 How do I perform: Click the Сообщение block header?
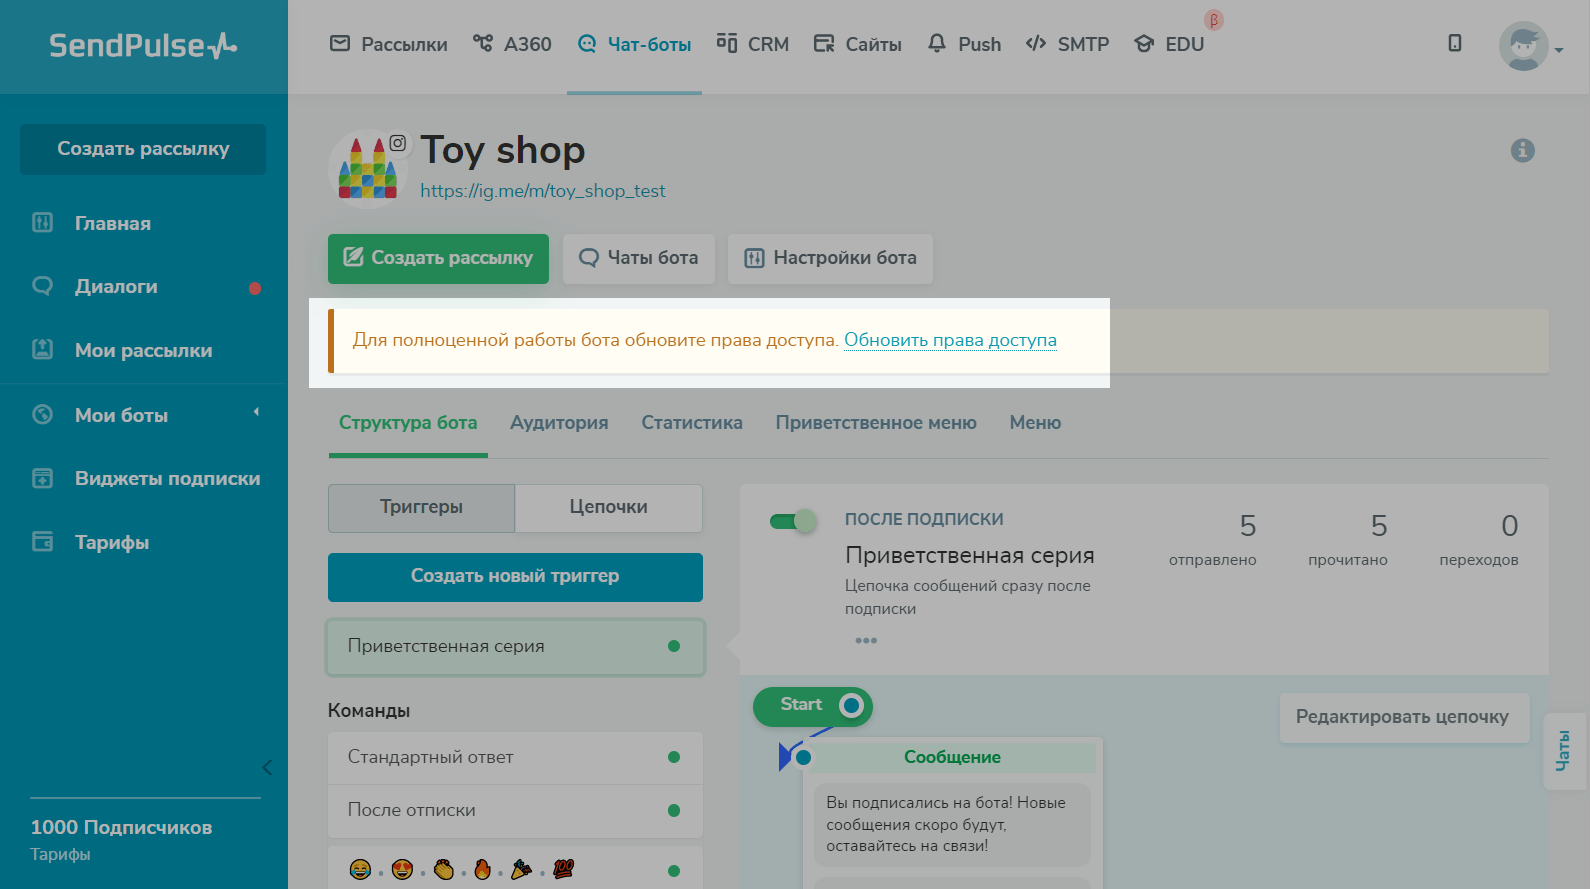pyautogui.click(x=952, y=757)
